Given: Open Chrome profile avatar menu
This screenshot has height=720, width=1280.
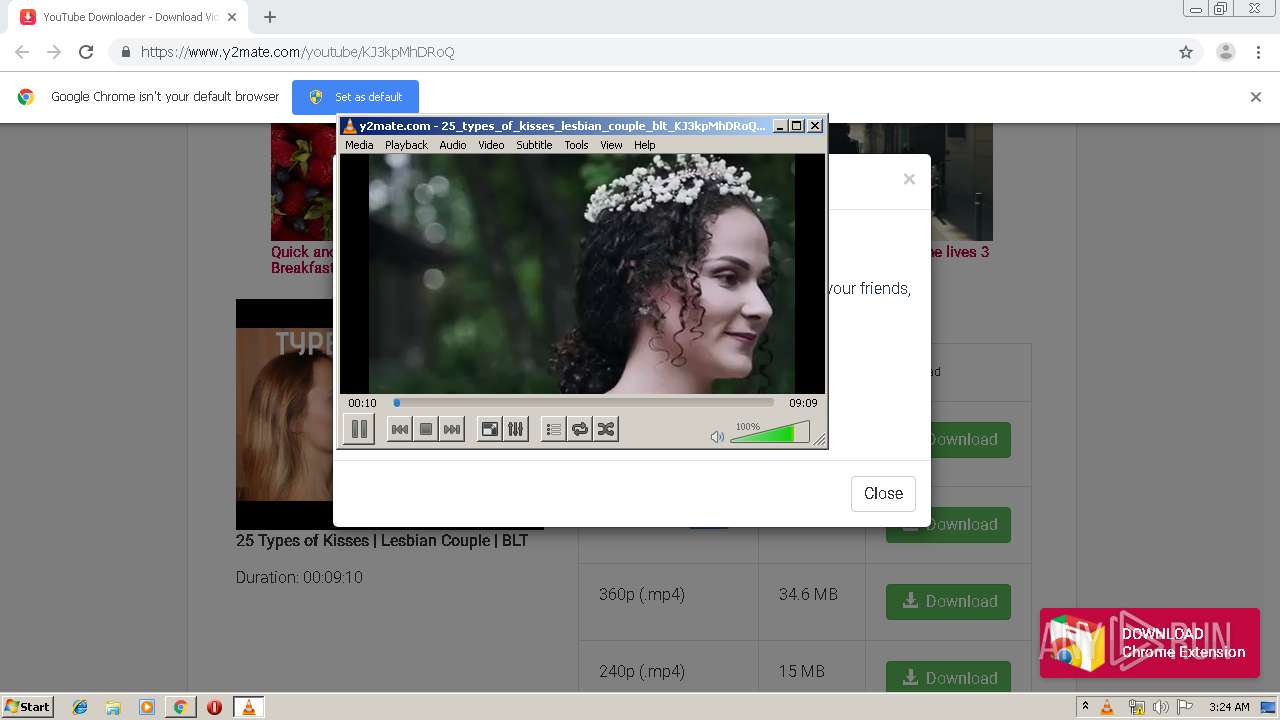Looking at the screenshot, I should click(1225, 52).
